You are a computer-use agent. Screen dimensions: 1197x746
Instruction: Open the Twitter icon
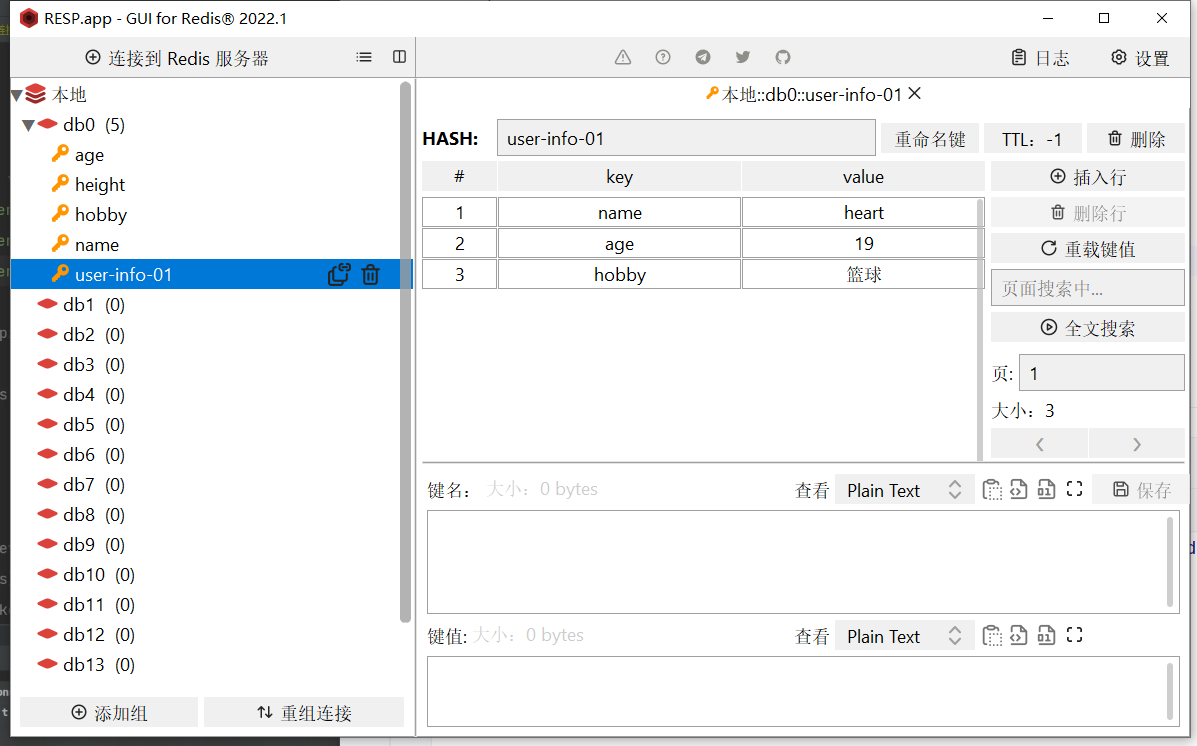[743, 57]
